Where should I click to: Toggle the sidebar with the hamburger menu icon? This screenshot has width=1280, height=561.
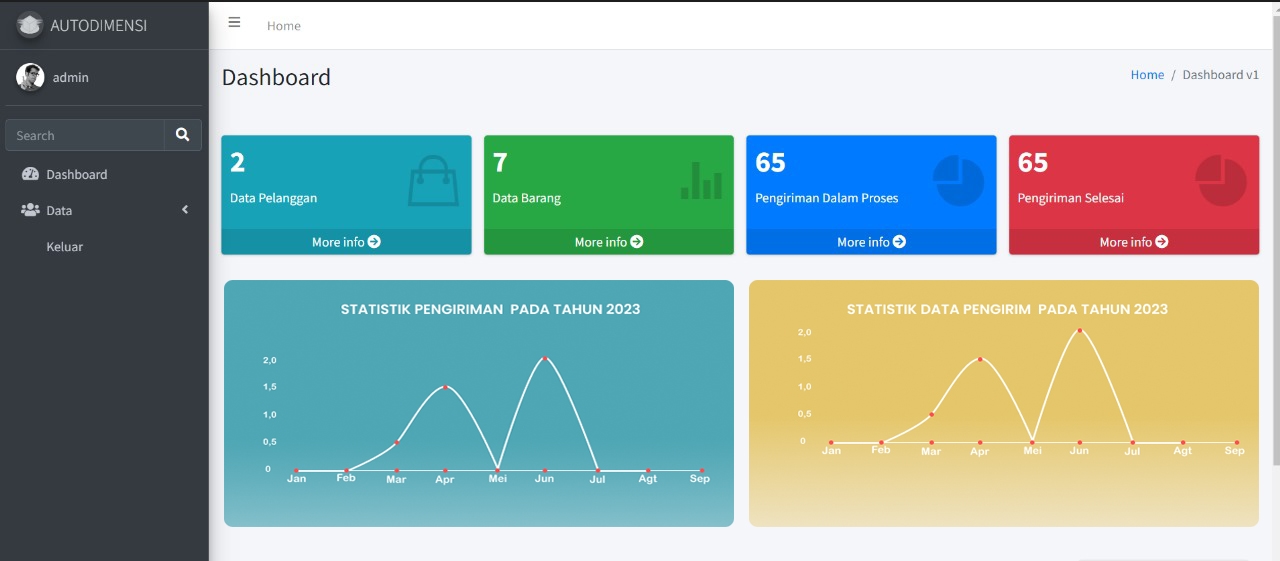(234, 22)
